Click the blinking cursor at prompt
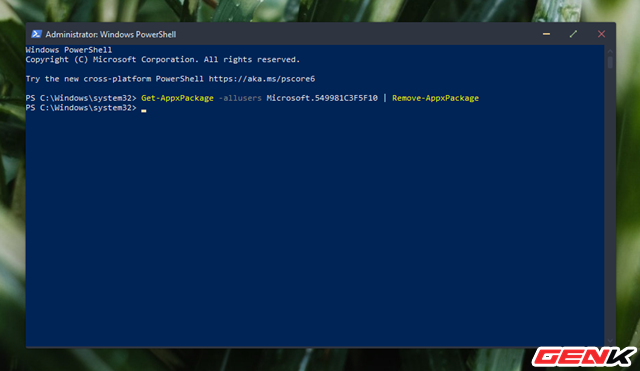The width and height of the screenshot is (640, 371). pyautogui.click(x=144, y=110)
